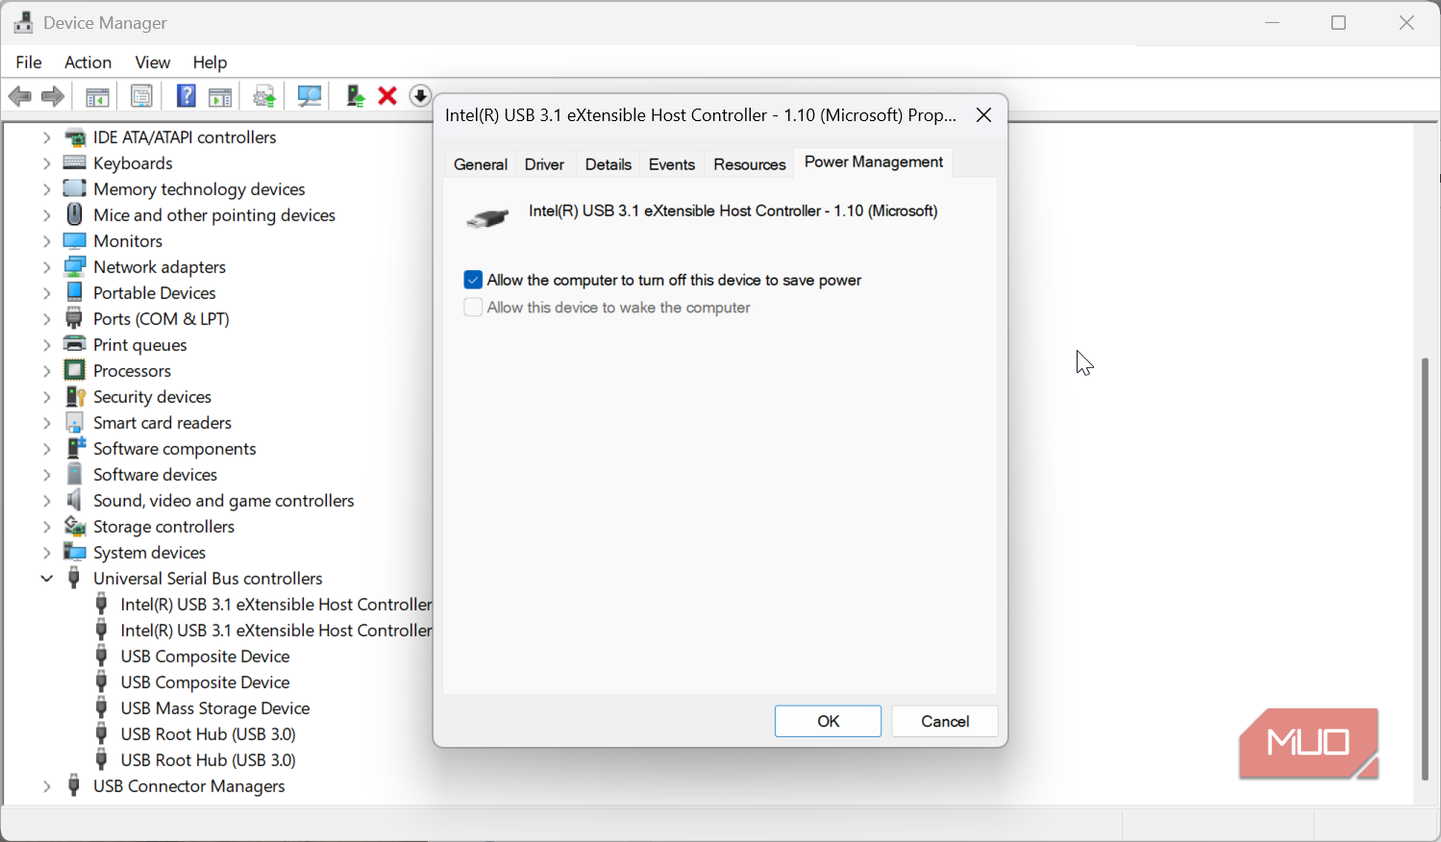Select the second USB Root Hub (USB 3.0)
Viewport: 1441px width, 842px height.
[208, 760]
